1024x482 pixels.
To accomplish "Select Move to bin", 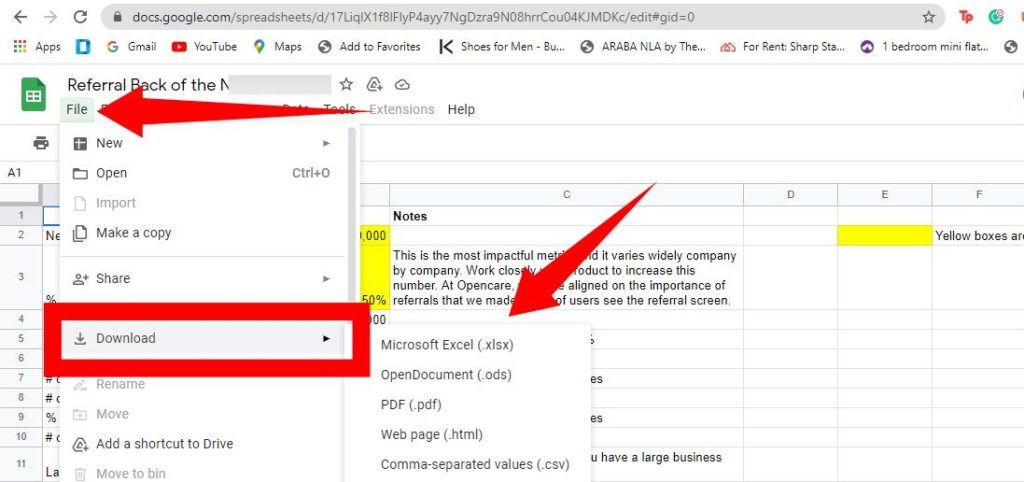I will point(202,474).
